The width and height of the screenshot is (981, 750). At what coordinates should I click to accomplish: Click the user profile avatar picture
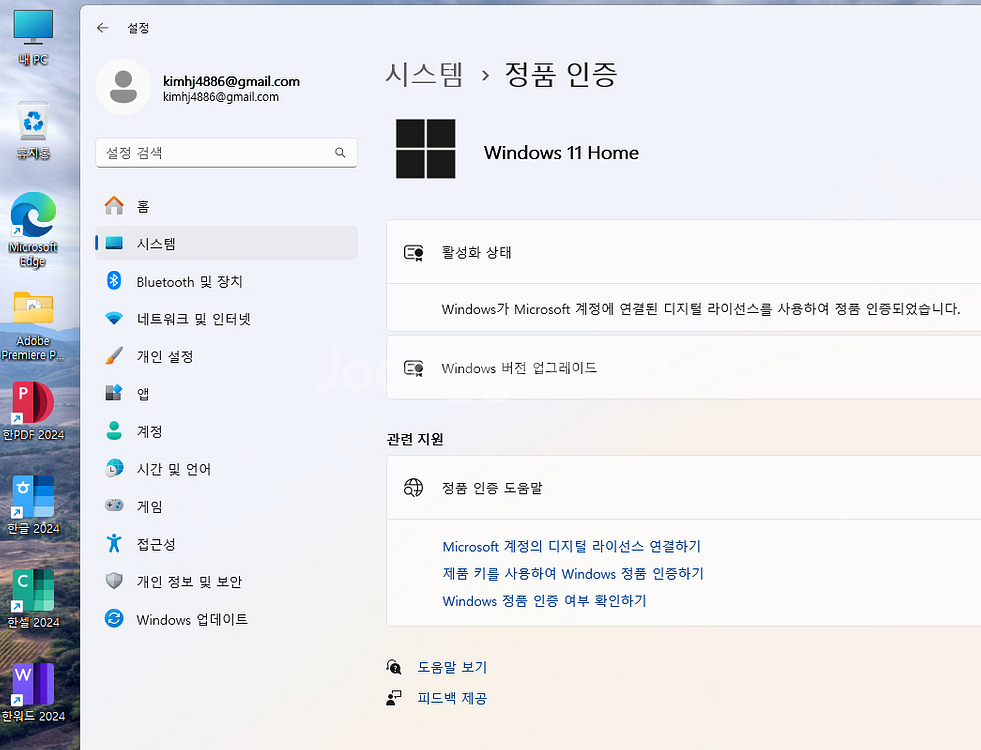click(123, 87)
